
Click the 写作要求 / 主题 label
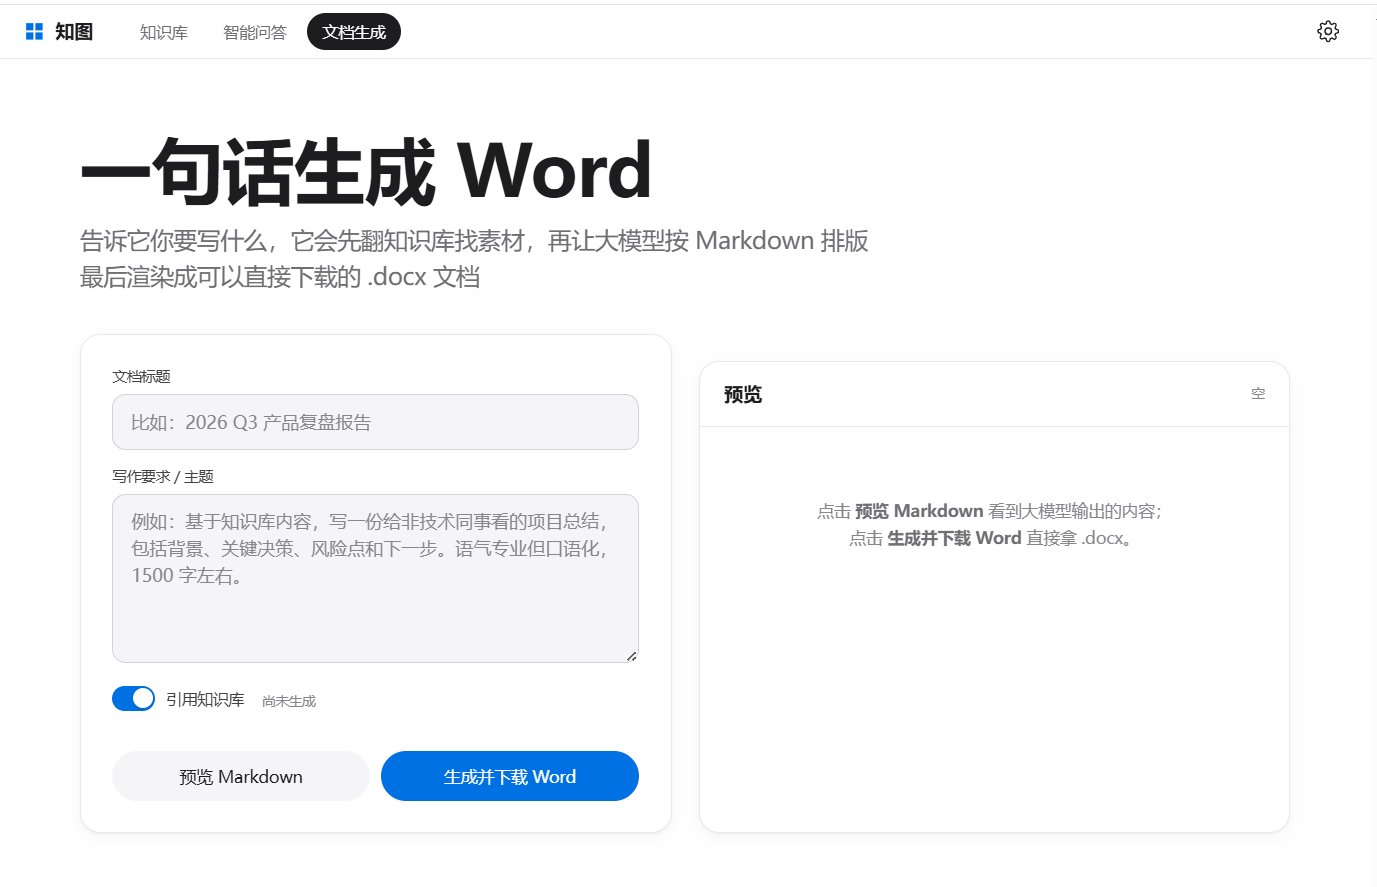pyautogui.click(x=163, y=476)
